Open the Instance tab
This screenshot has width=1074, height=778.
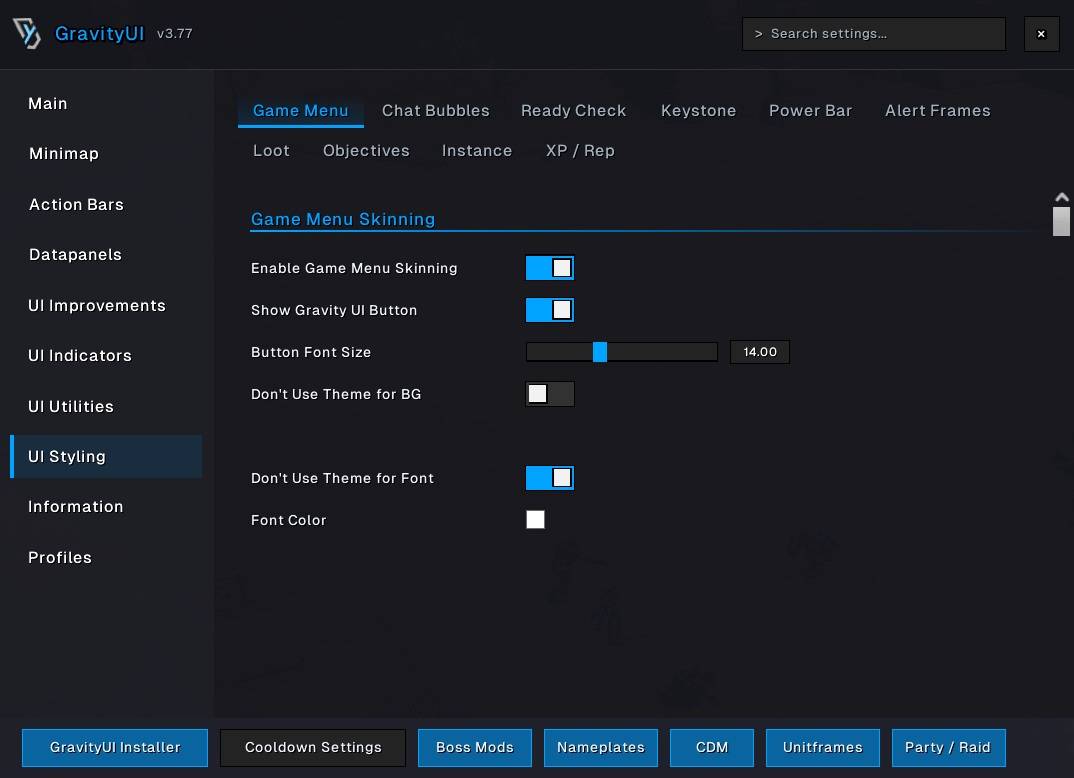[x=477, y=151]
